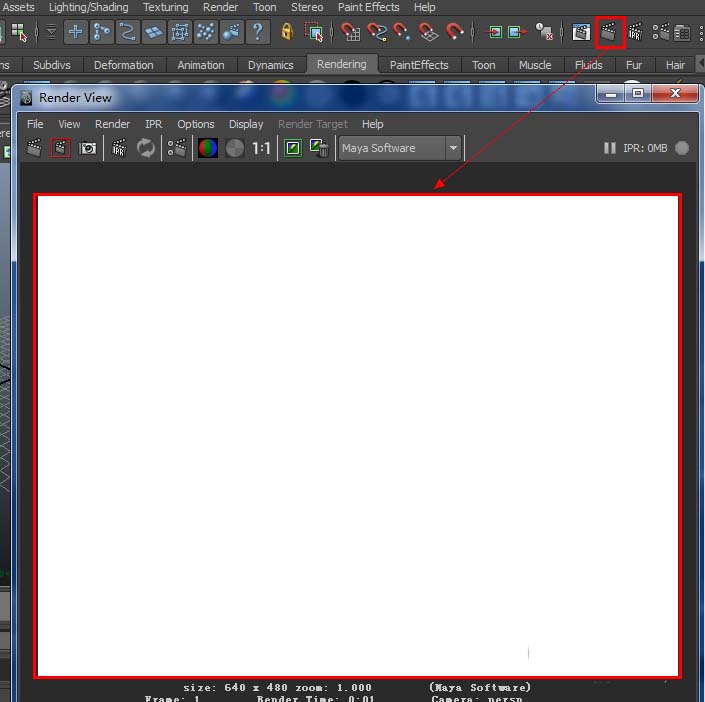The width and height of the screenshot is (705, 702).
Task: Pause IPR tuning with the pause button
Action: point(609,148)
